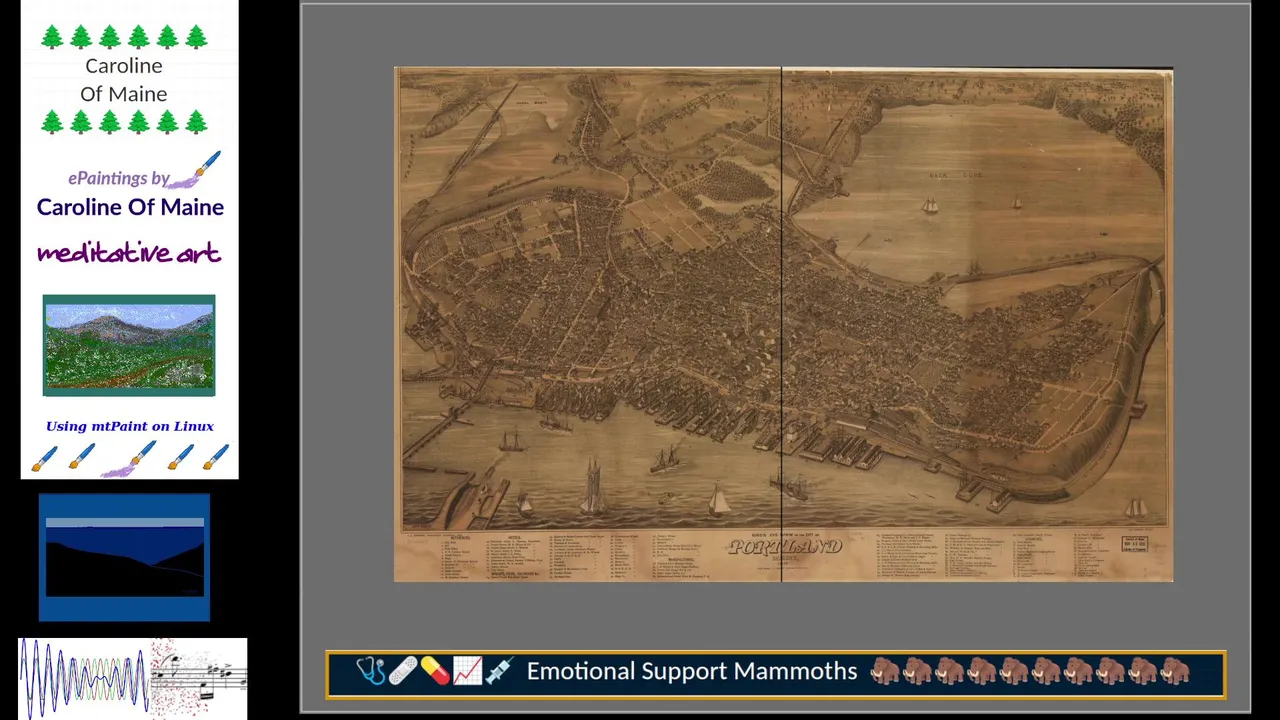The width and height of the screenshot is (1280, 720).
Task: Click the antique Portland bird's-eye map
Action: pos(783,324)
